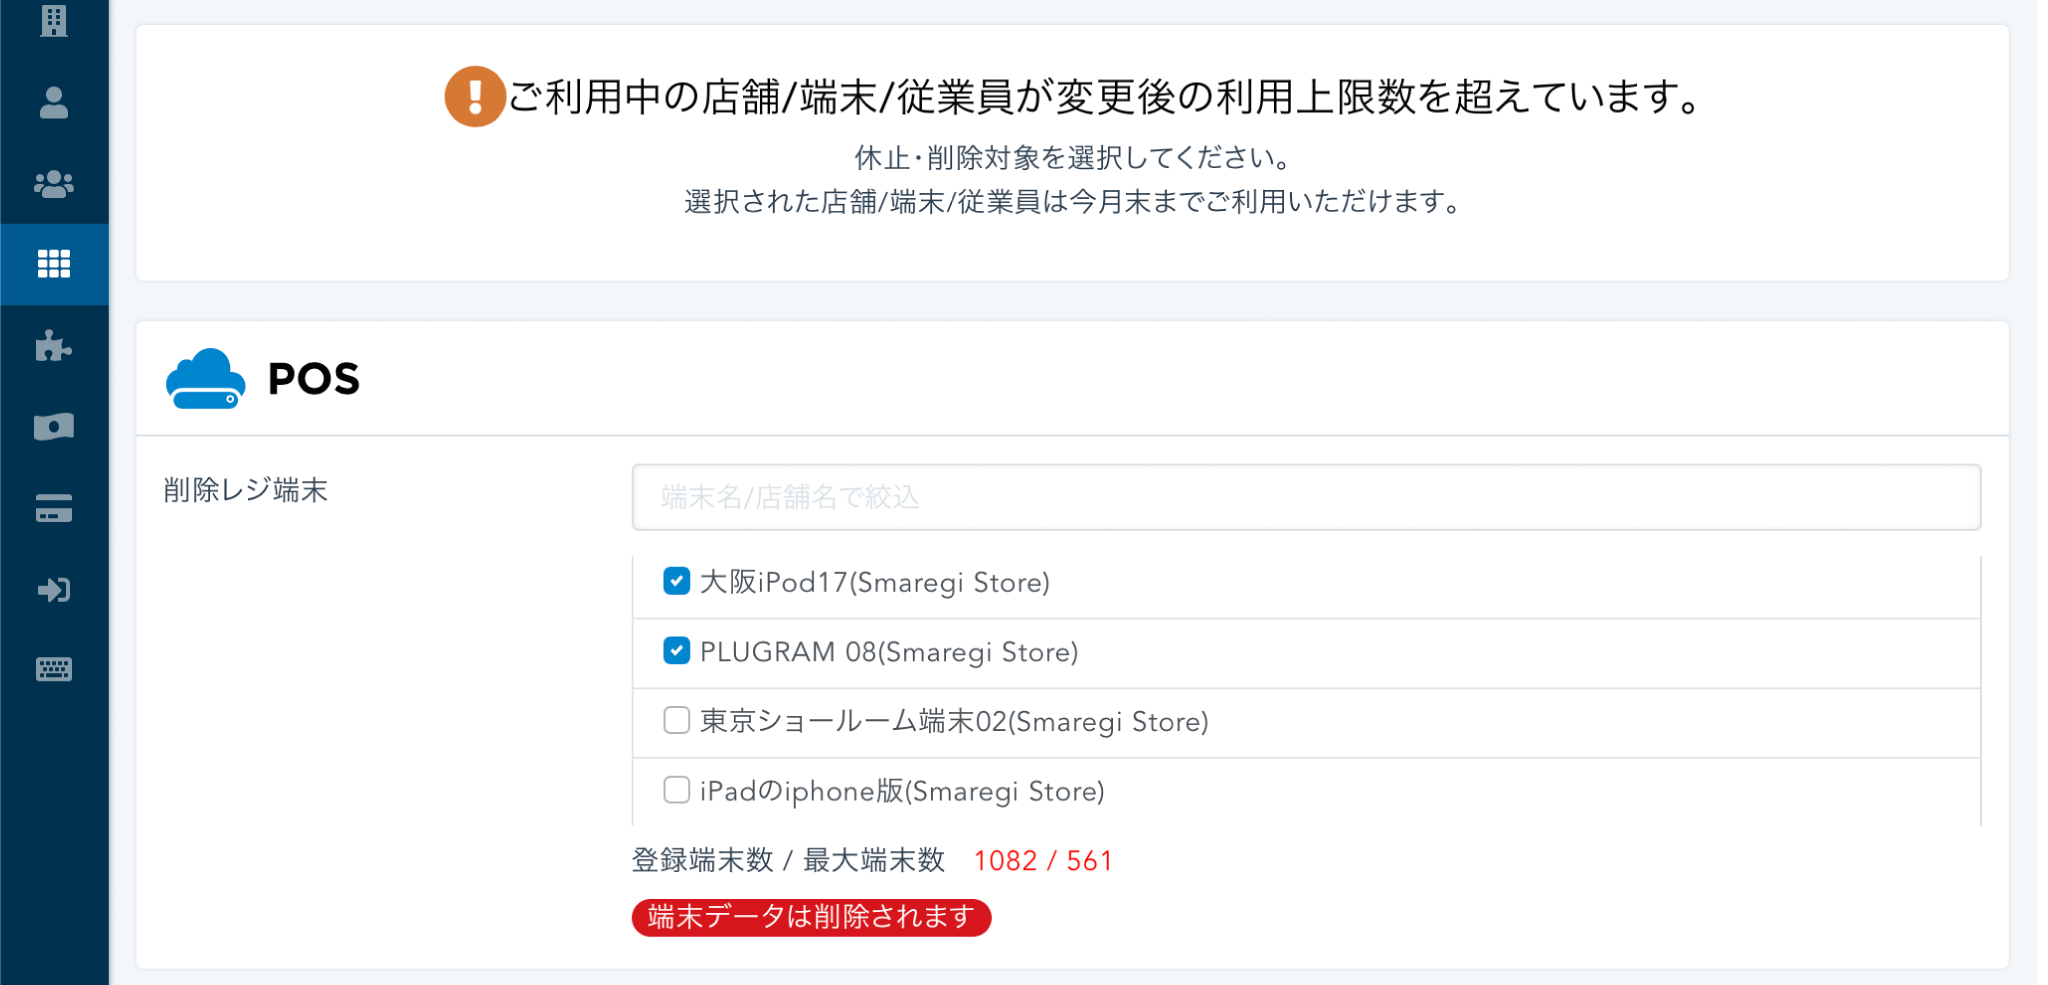The height and width of the screenshot is (985, 2048).
Task: Open the credit card sidebar icon
Action: click(54, 508)
